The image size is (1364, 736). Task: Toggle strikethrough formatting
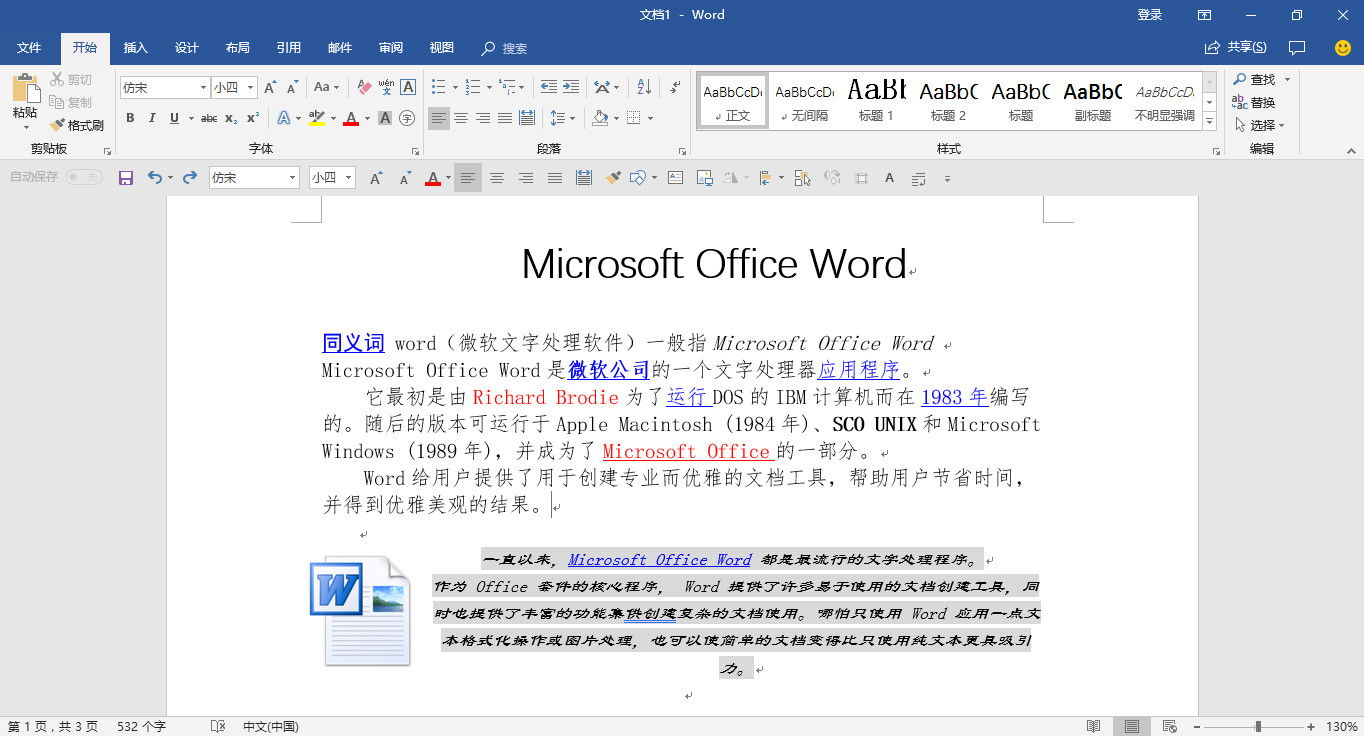[x=208, y=118]
